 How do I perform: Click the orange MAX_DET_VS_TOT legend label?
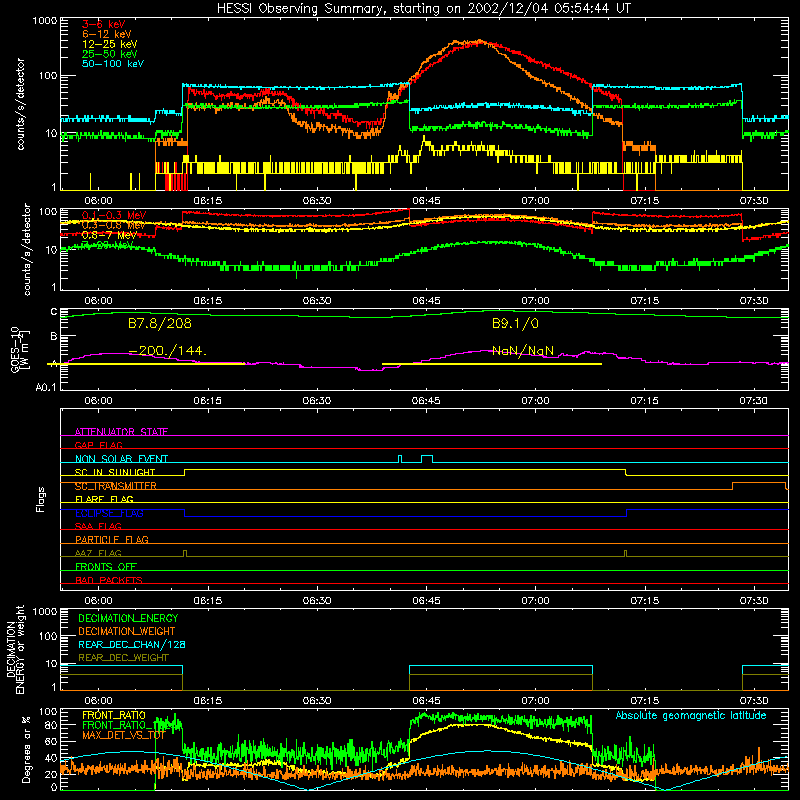124,735
